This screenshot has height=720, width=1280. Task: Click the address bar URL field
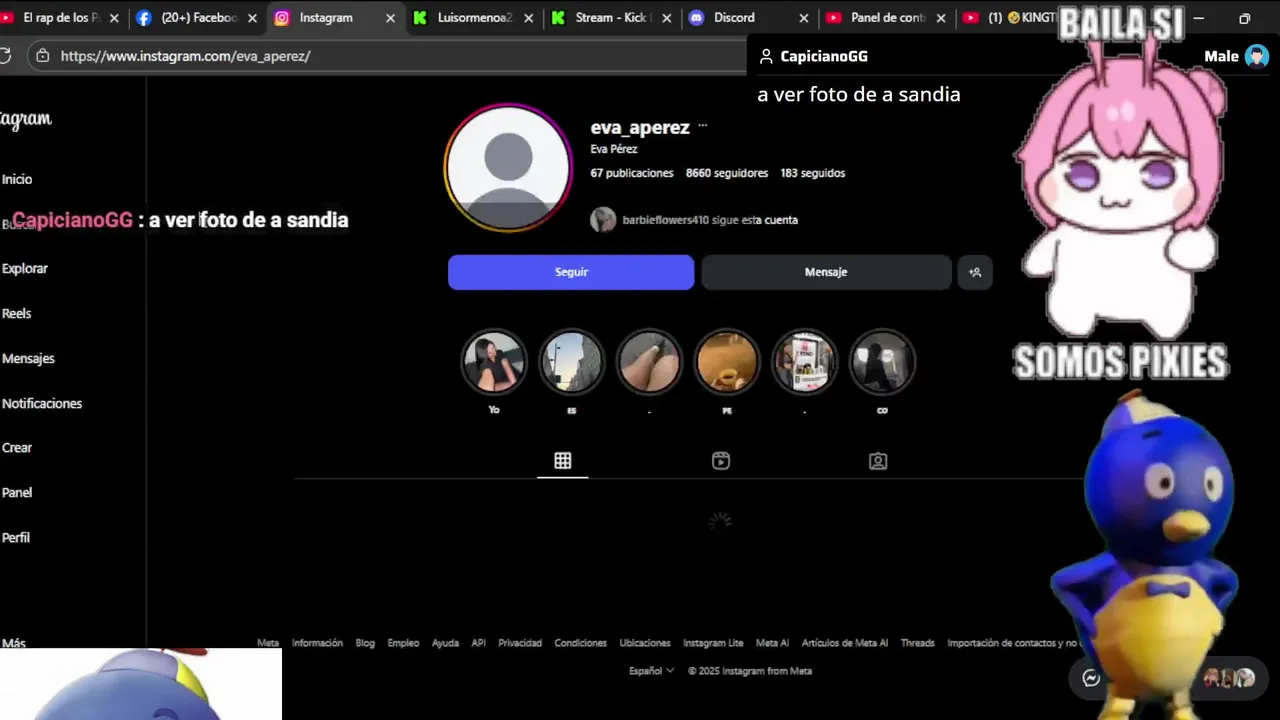click(386, 56)
